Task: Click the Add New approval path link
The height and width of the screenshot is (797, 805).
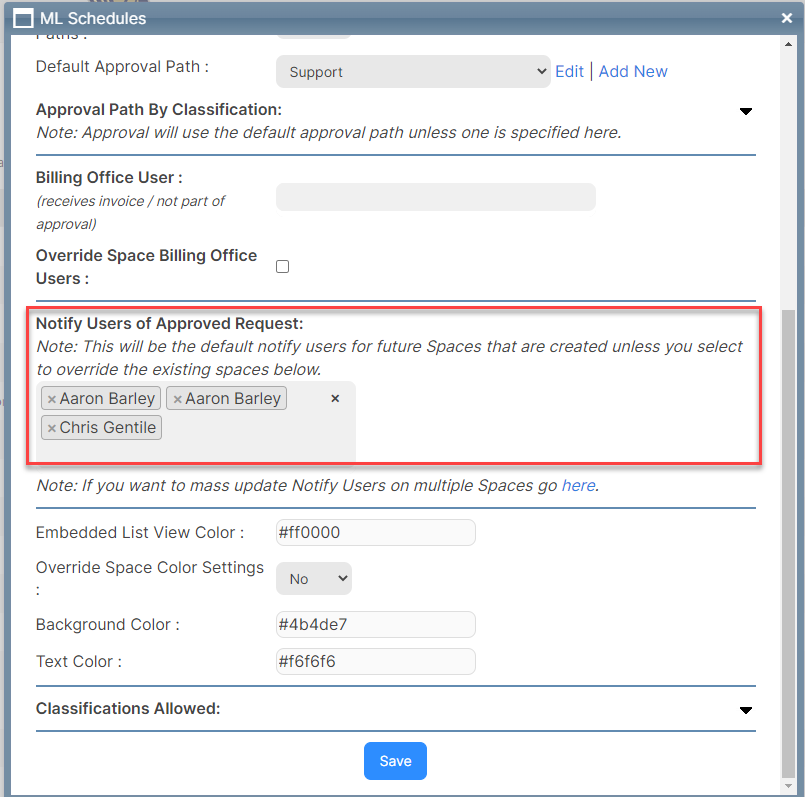Action: point(633,71)
